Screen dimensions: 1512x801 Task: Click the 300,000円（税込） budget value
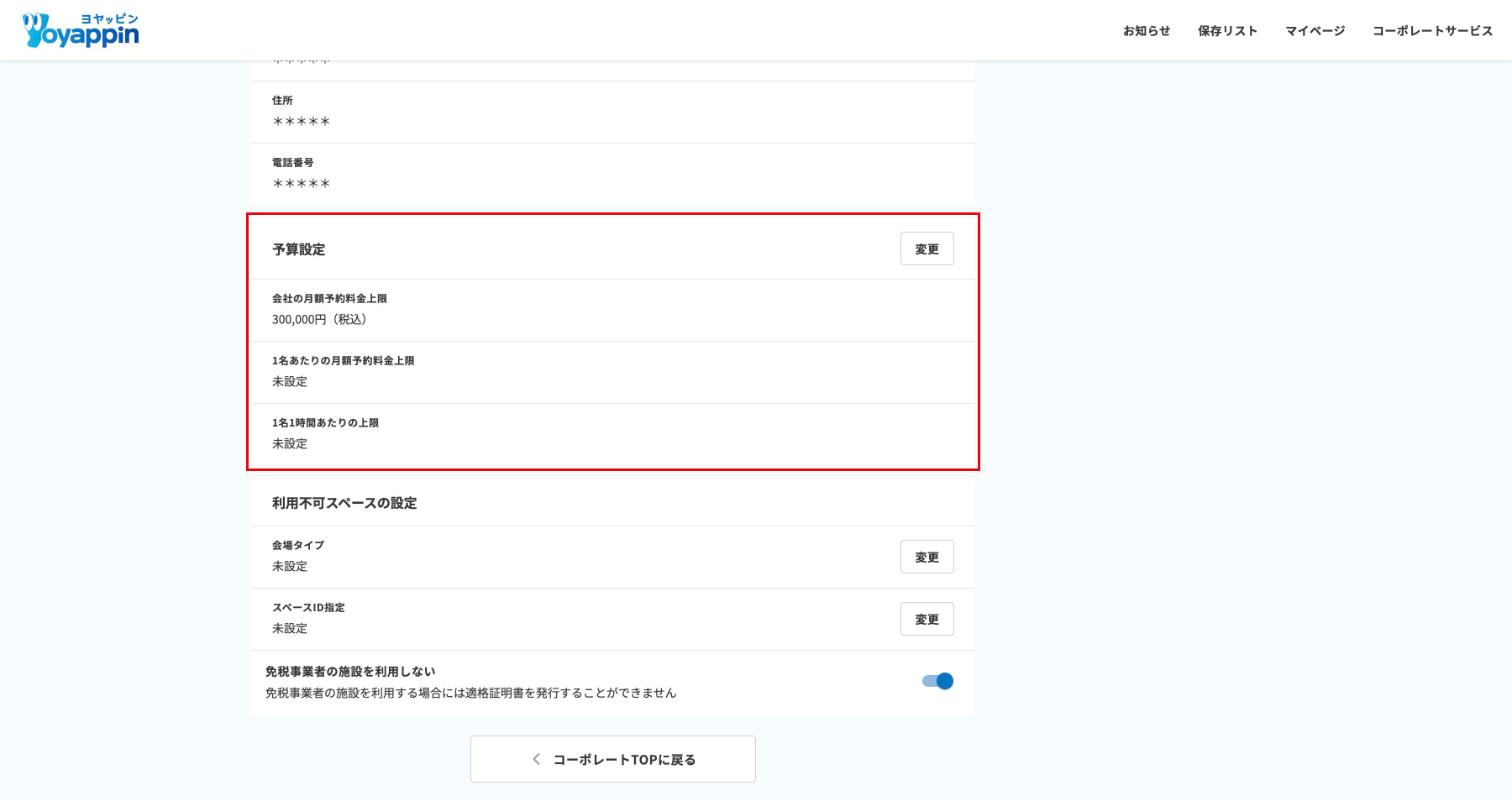click(x=320, y=320)
